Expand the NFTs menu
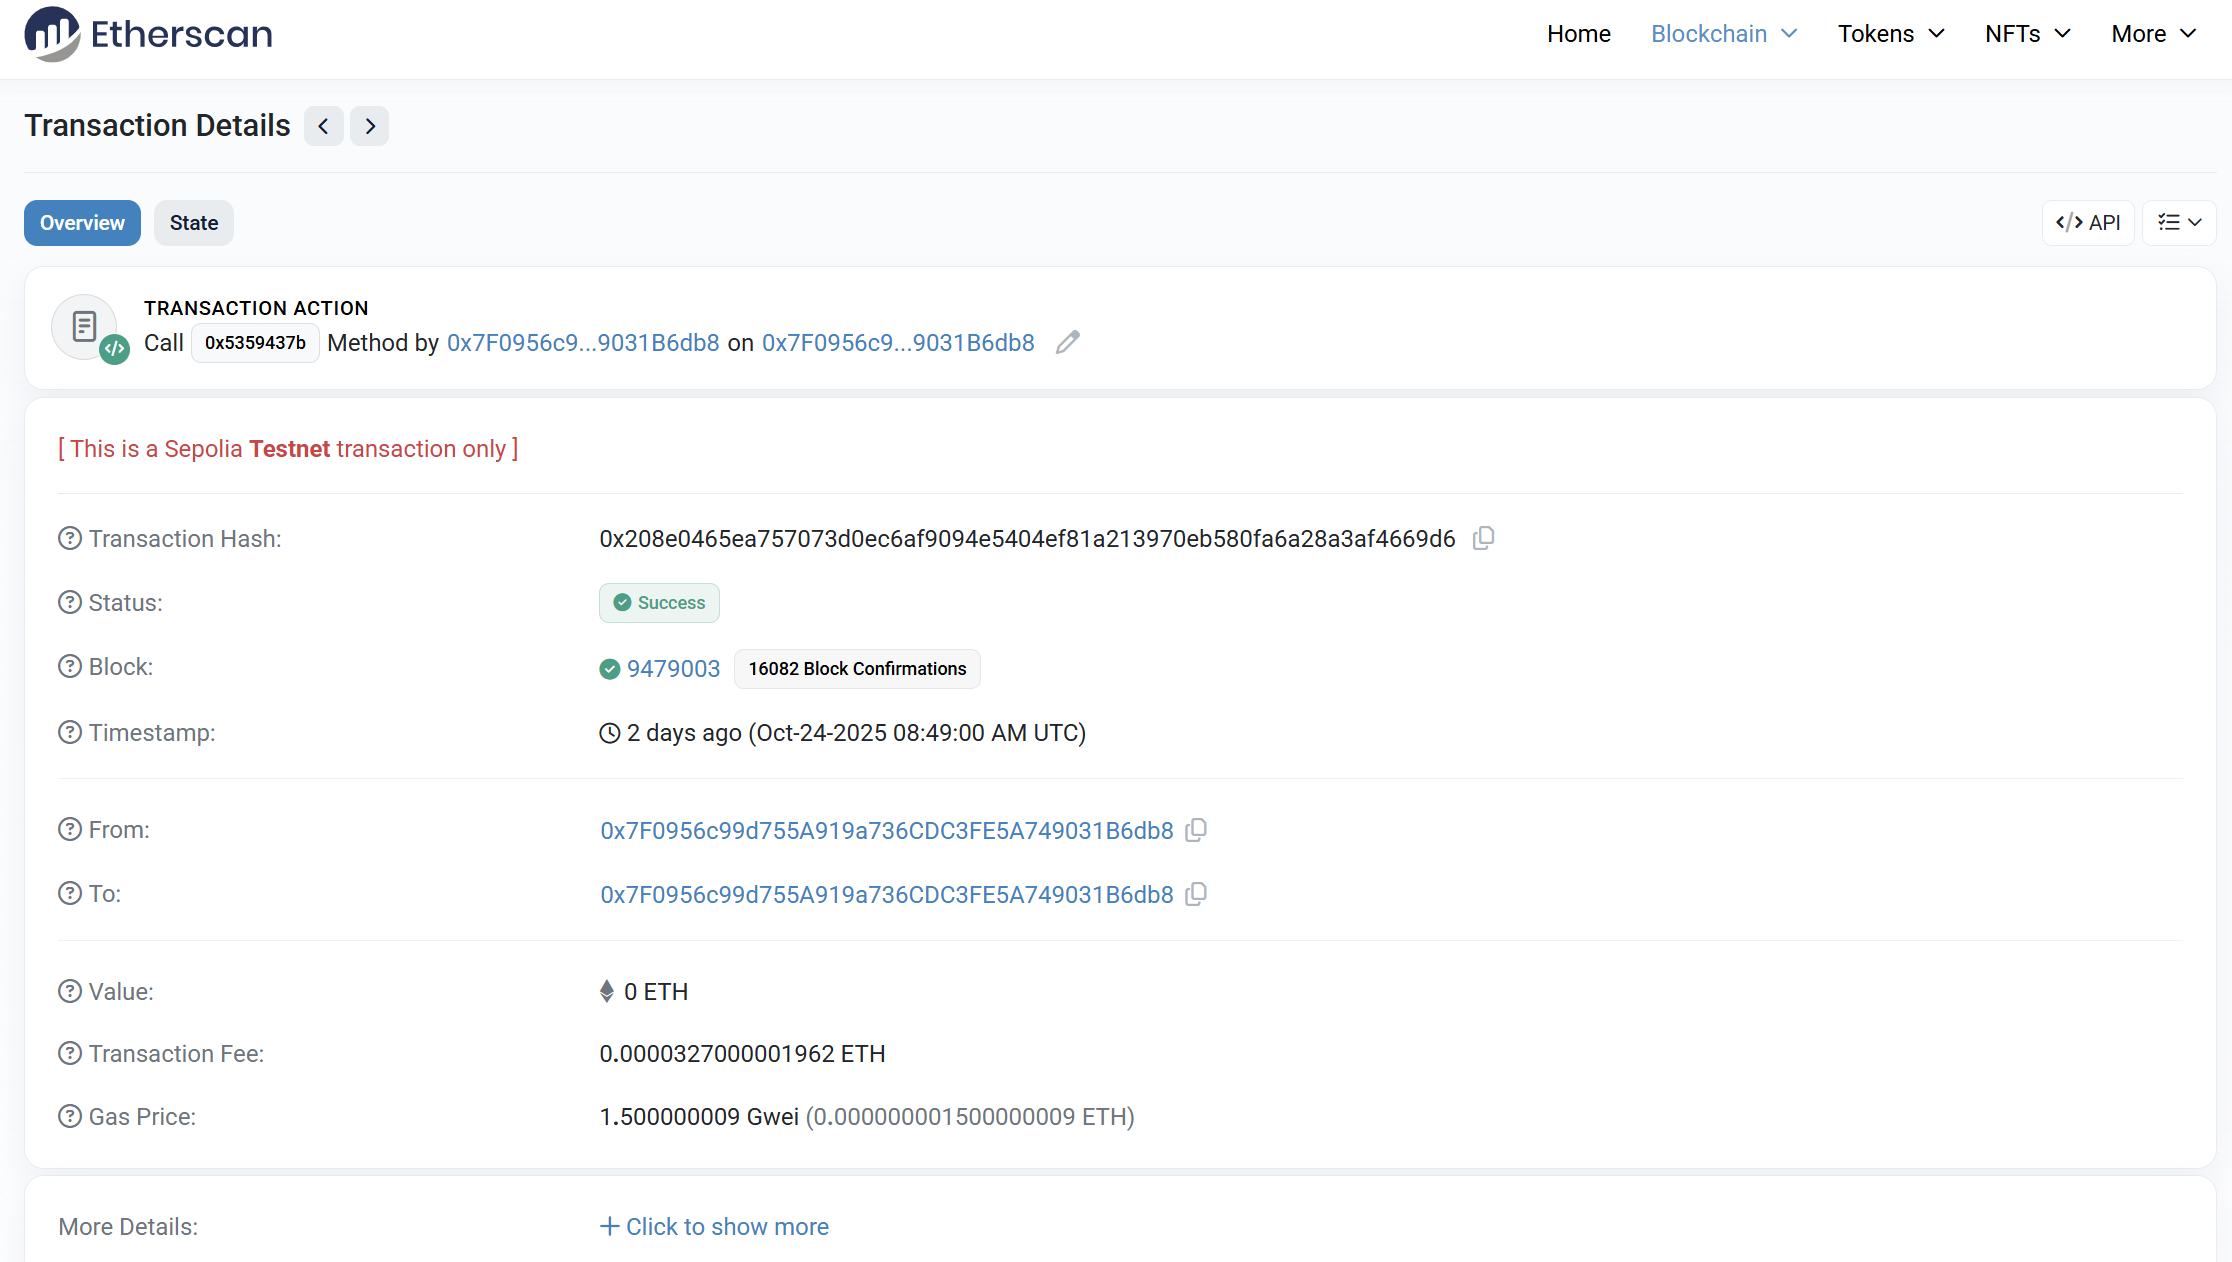 click(2027, 34)
